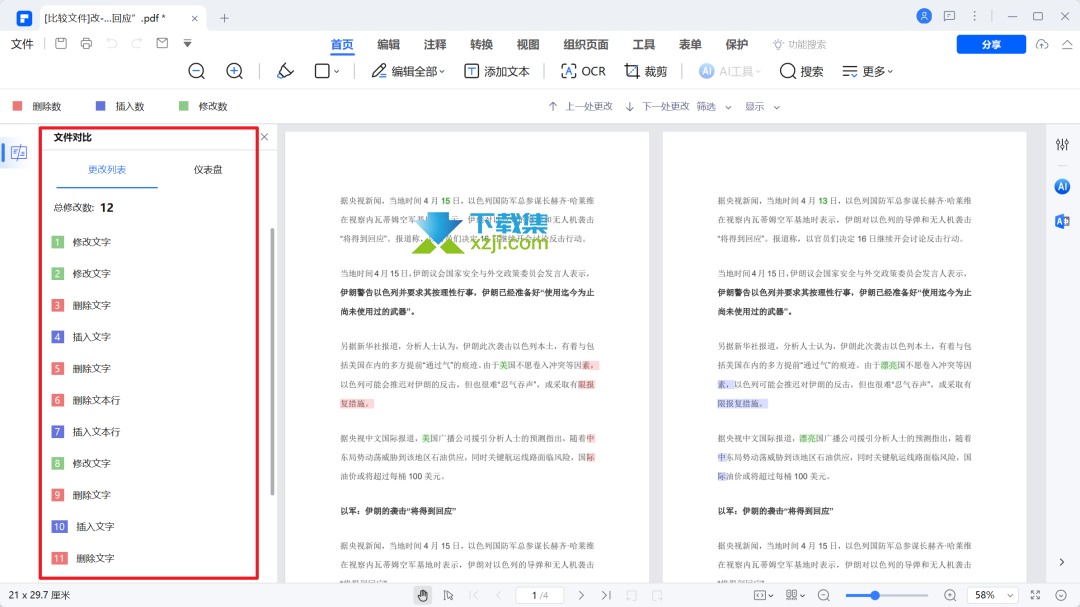
Task: Select the 仪表盘 tab
Action: coord(207,169)
